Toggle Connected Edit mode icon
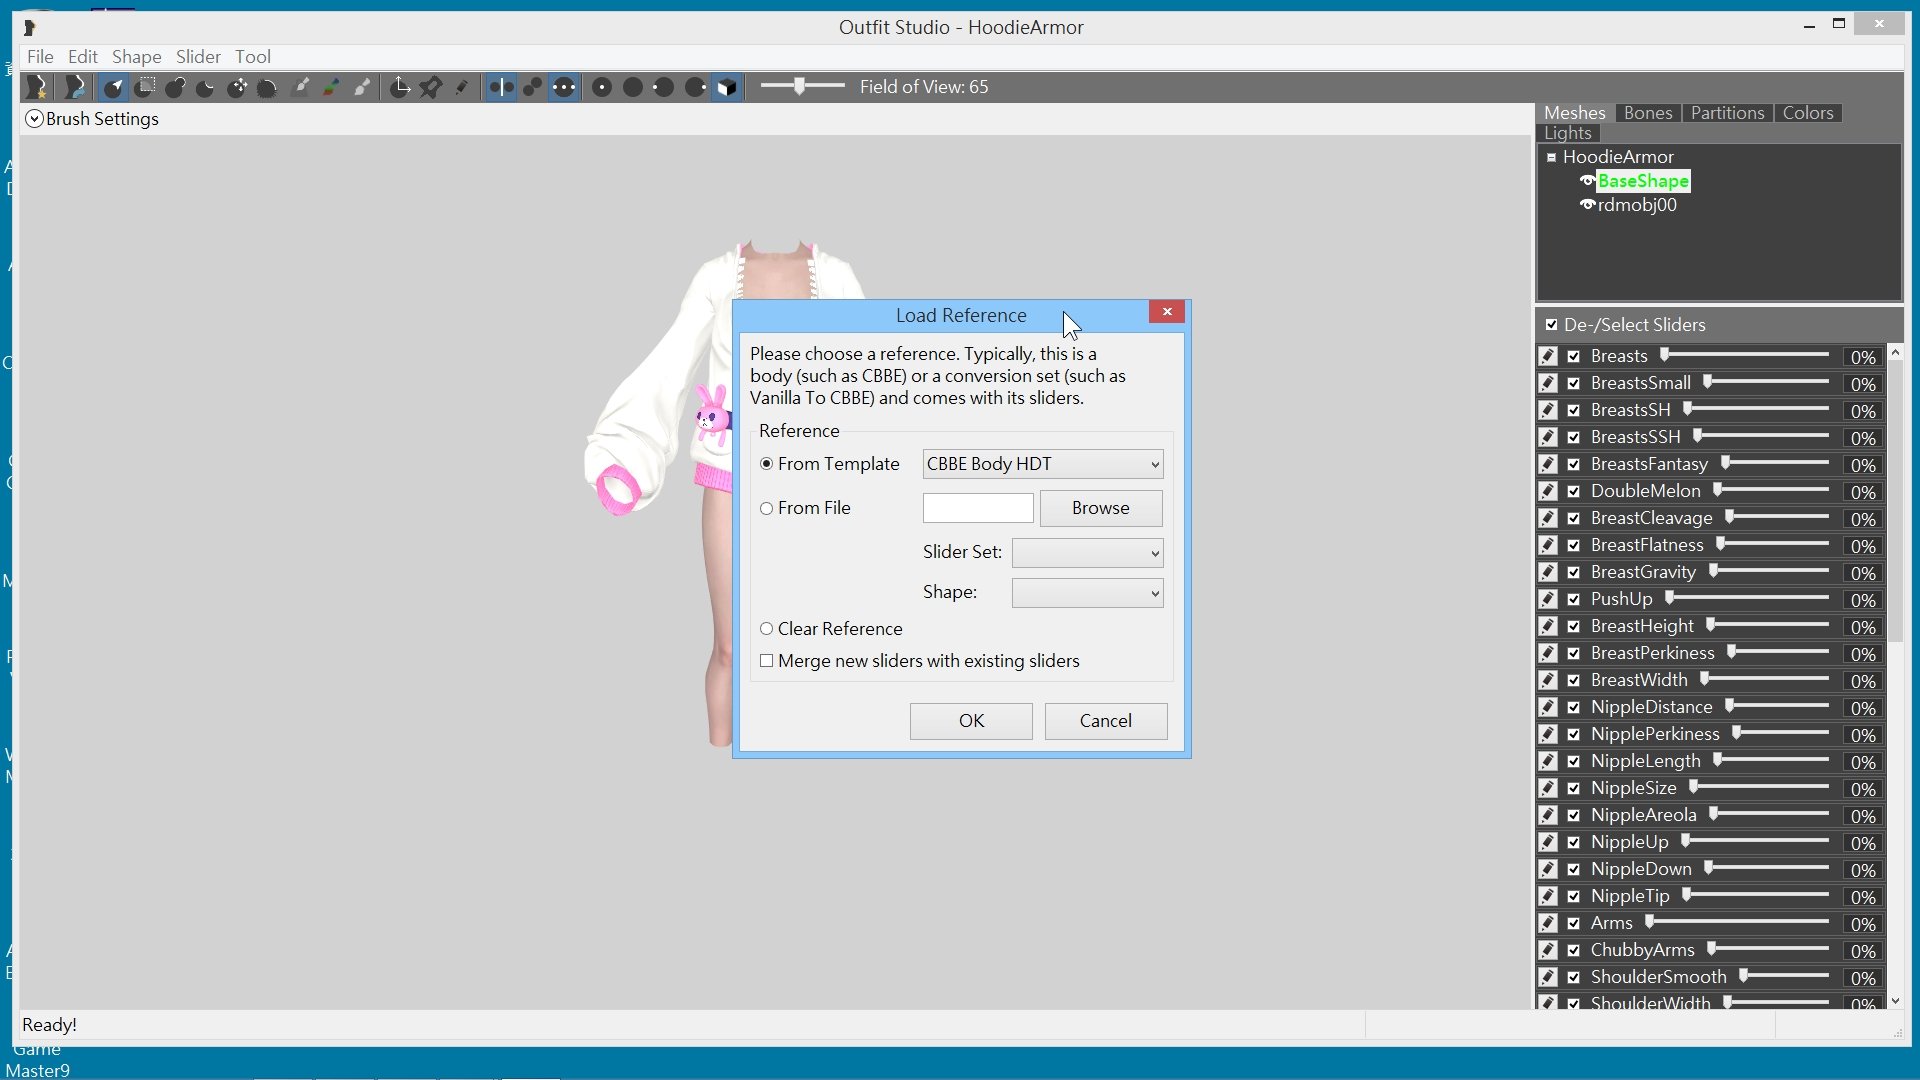The image size is (1920, 1080). pos(533,88)
